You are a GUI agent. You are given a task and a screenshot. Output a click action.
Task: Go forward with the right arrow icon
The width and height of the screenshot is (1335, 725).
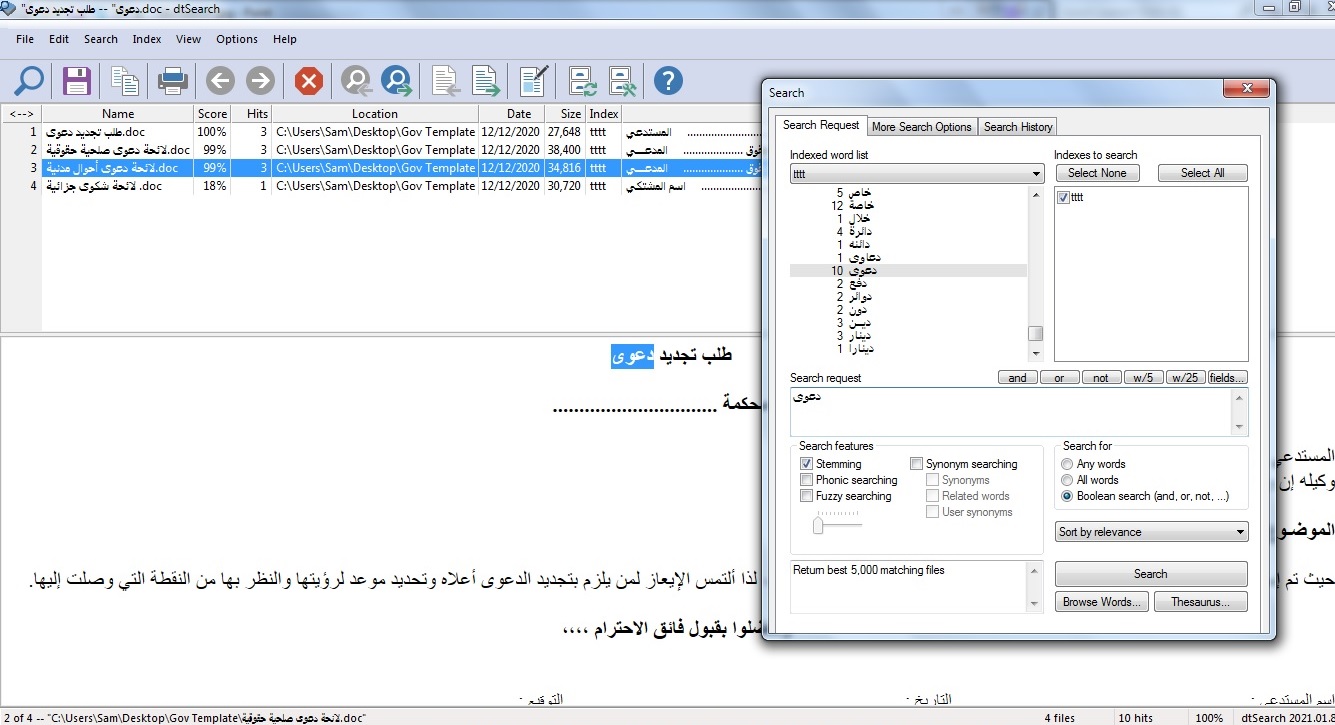[260, 80]
